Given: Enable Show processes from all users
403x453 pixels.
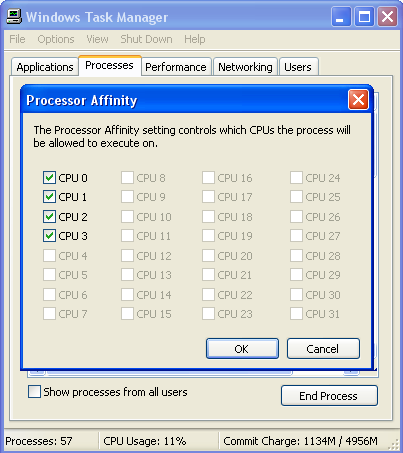Looking at the screenshot, I should 34,392.
